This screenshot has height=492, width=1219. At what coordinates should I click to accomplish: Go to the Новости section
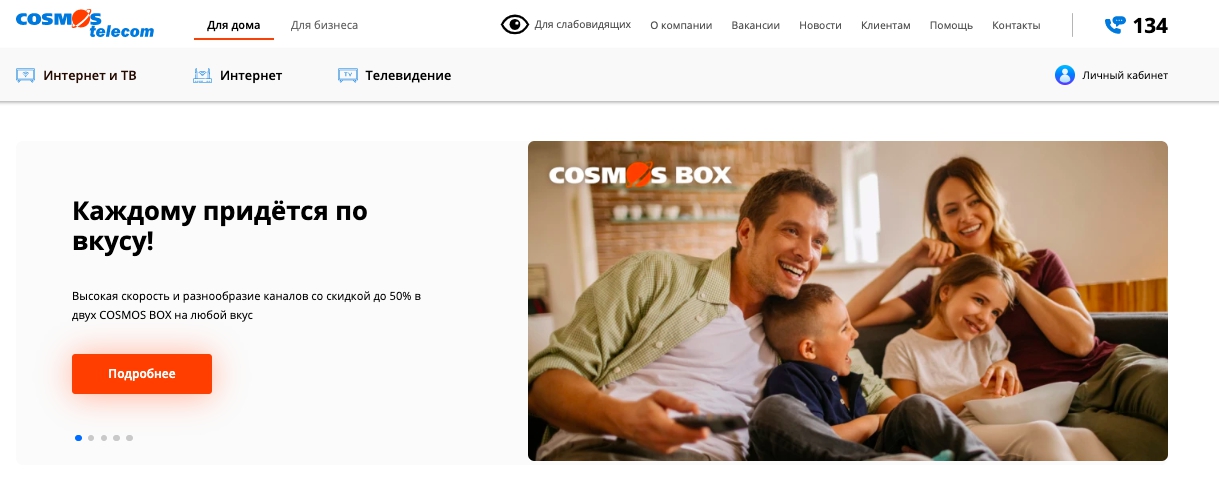tap(820, 25)
